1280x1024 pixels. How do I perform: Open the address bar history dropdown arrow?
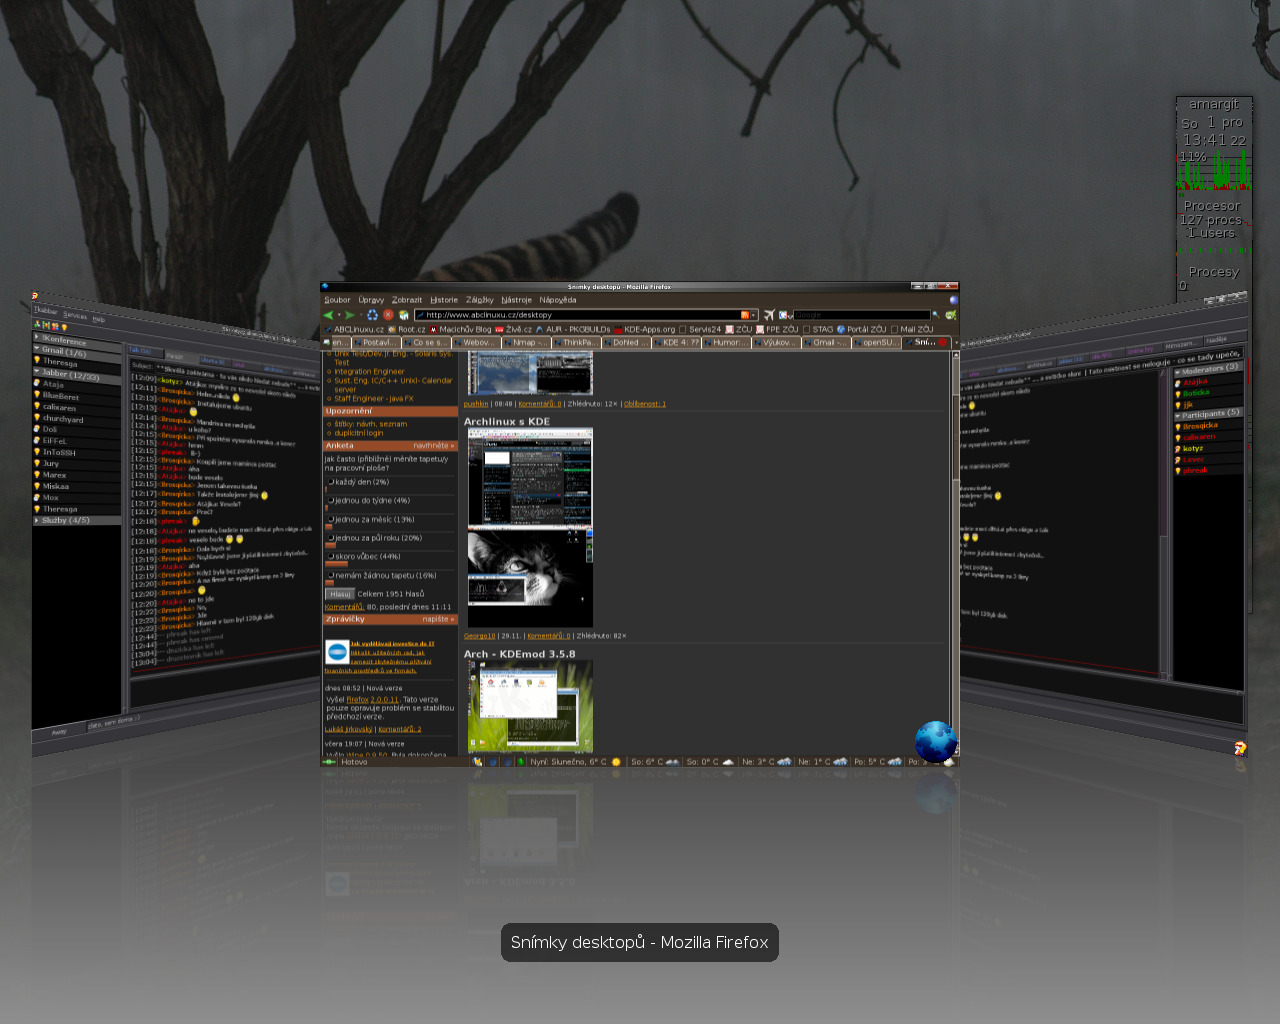[753, 315]
